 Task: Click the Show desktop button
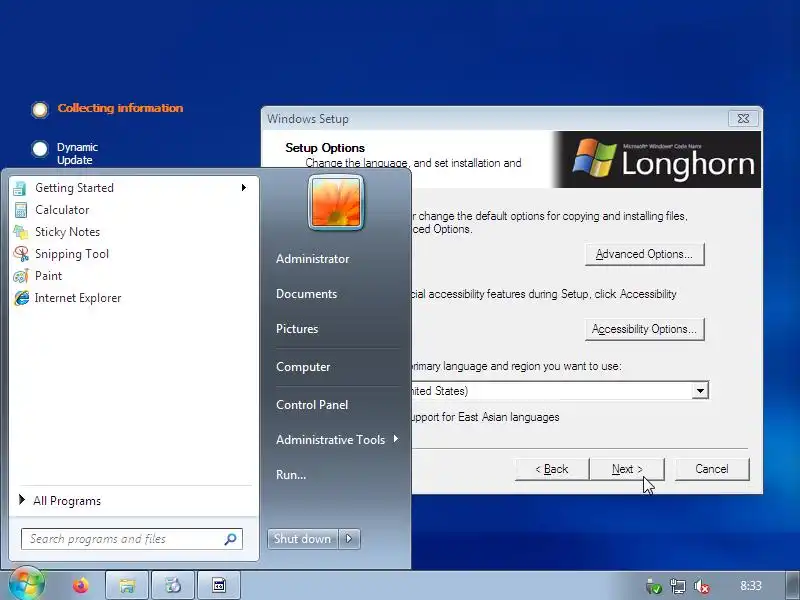[x=793, y=586]
